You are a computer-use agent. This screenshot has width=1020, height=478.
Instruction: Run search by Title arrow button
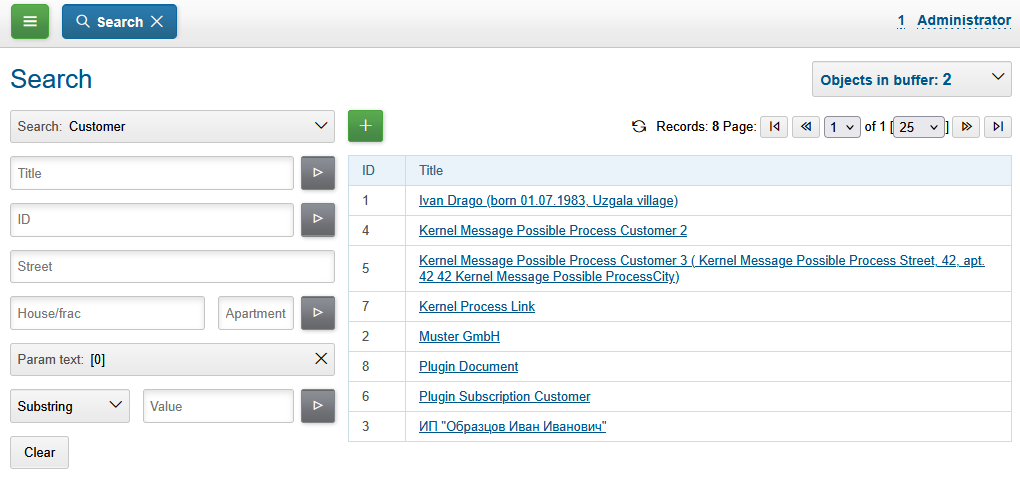pyautogui.click(x=318, y=173)
